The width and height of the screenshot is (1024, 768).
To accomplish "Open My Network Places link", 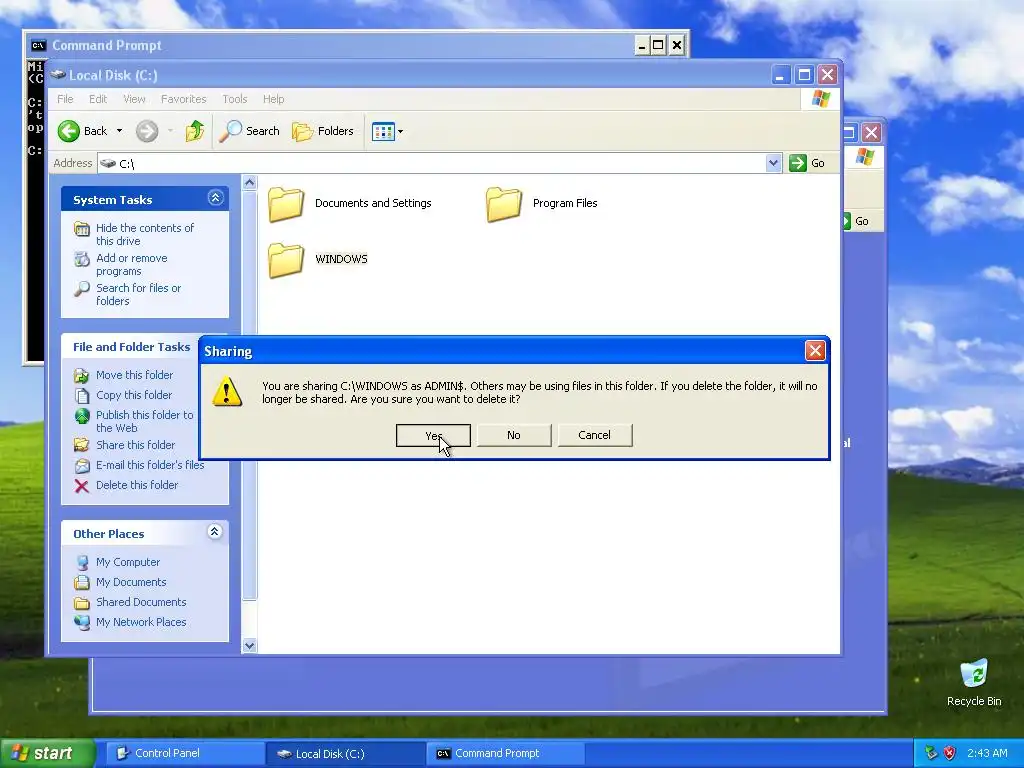I will (140, 622).
